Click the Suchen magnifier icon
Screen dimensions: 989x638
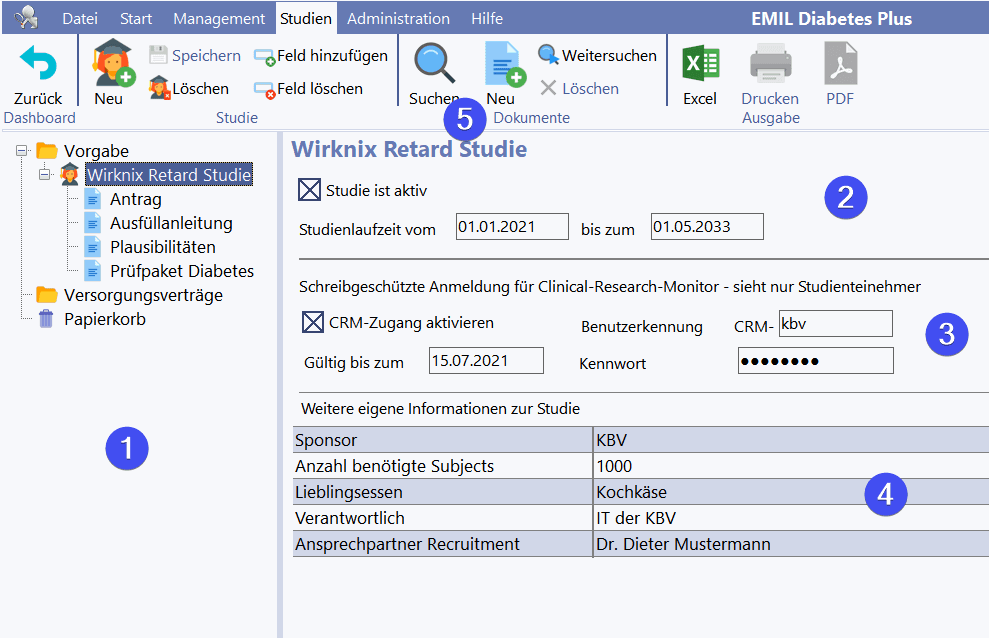(x=434, y=66)
